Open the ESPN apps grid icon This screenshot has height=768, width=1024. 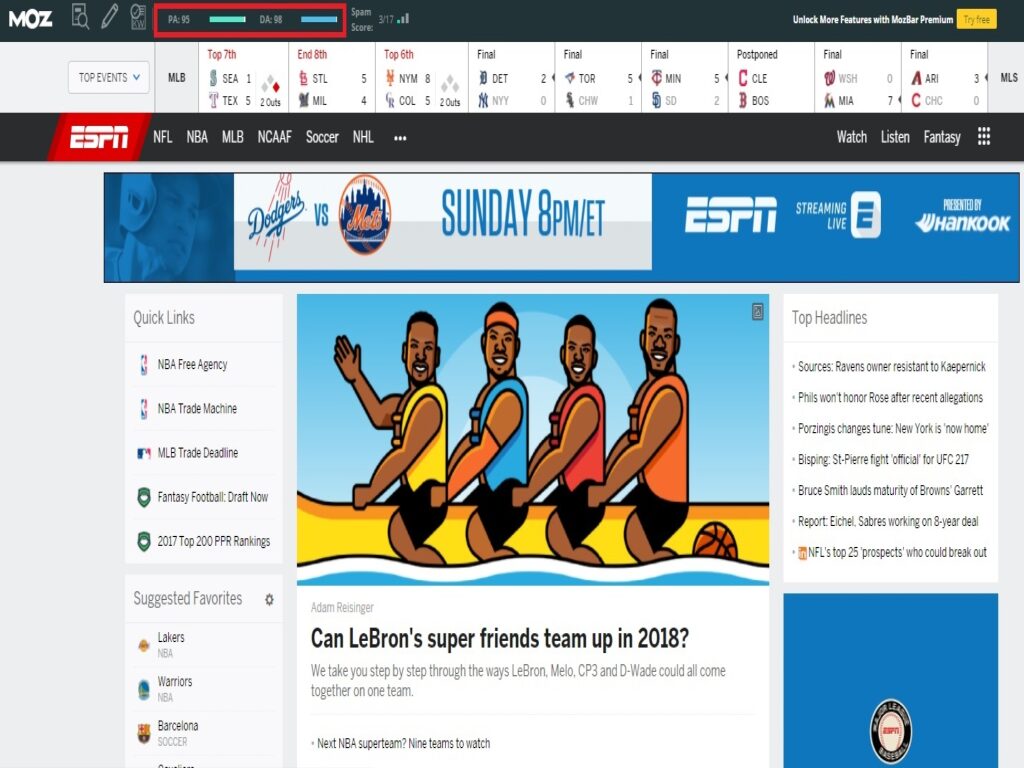(984, 136)
